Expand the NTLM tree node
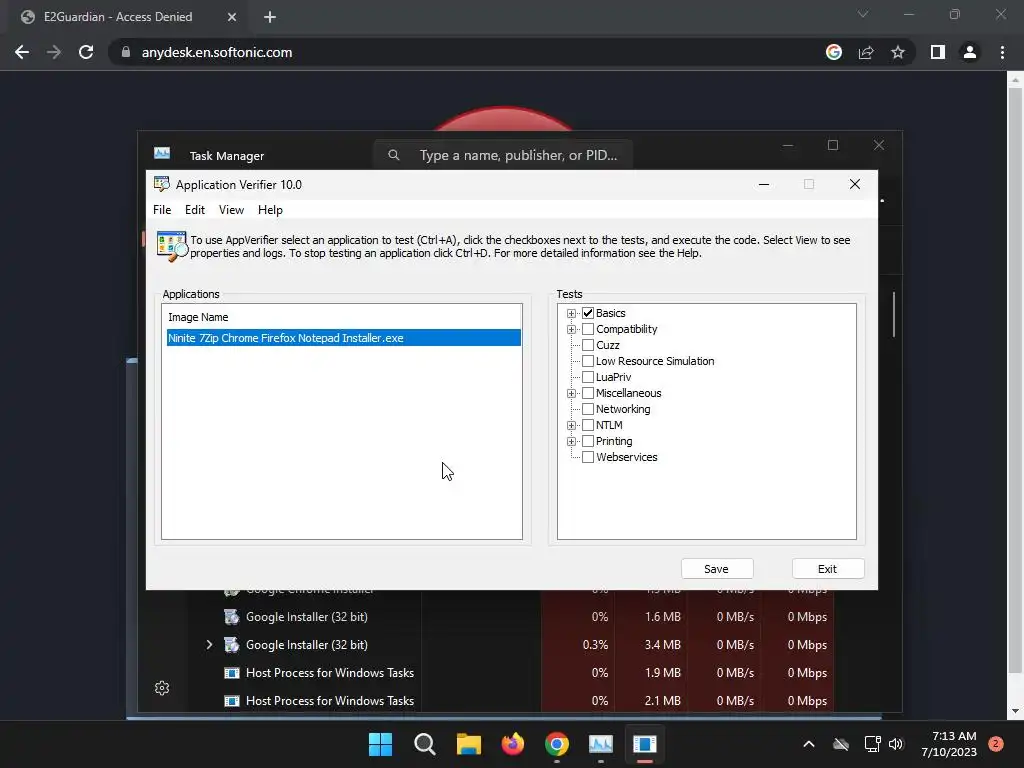Screen dimensions: 1024x768 (571, 425)
